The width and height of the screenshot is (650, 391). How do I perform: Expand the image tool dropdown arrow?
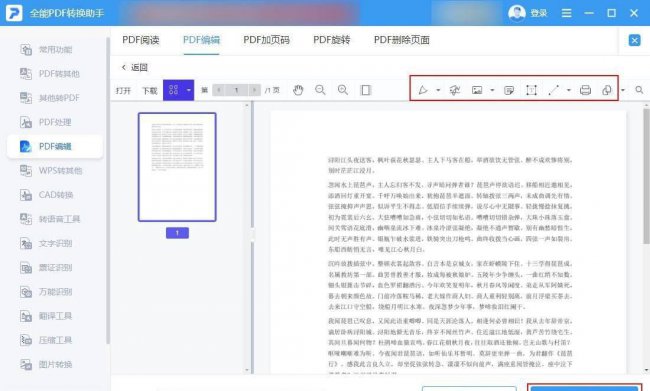coord(492,90)
